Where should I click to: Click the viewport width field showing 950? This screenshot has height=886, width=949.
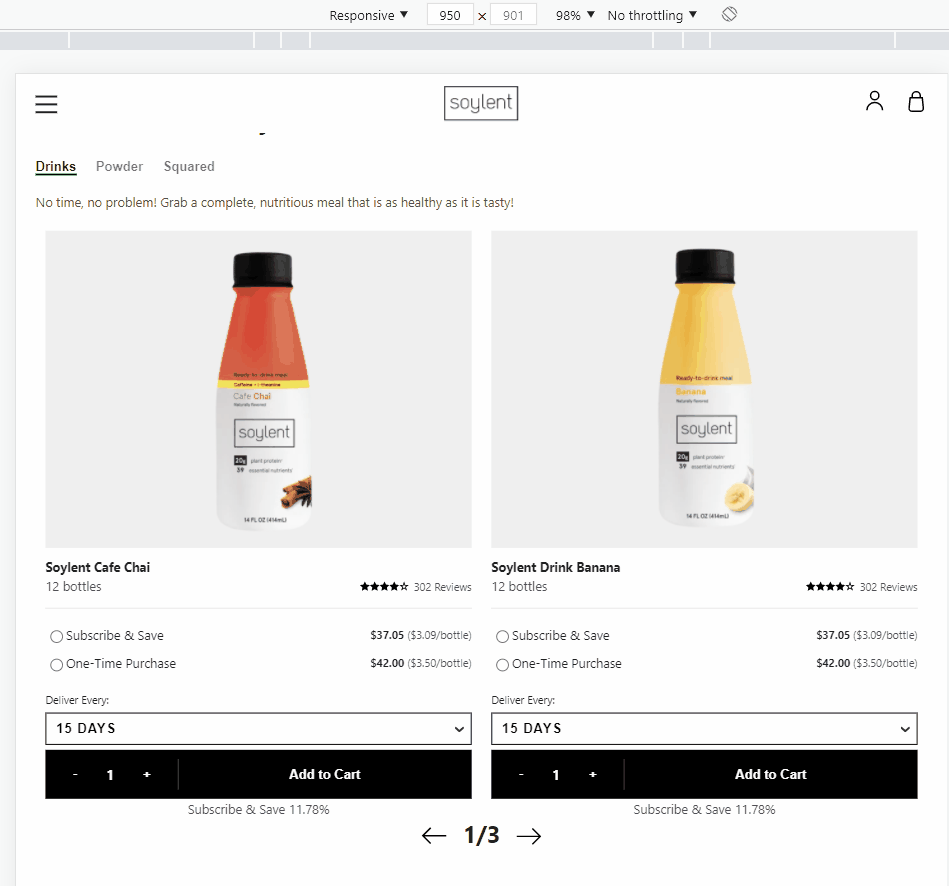(x=450, y=15)
